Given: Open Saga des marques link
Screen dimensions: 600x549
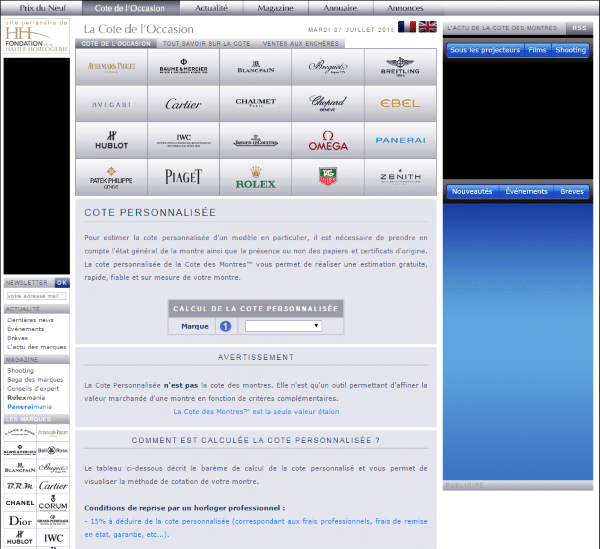Looking at the screenshot, I should click(x=35, y=380).
